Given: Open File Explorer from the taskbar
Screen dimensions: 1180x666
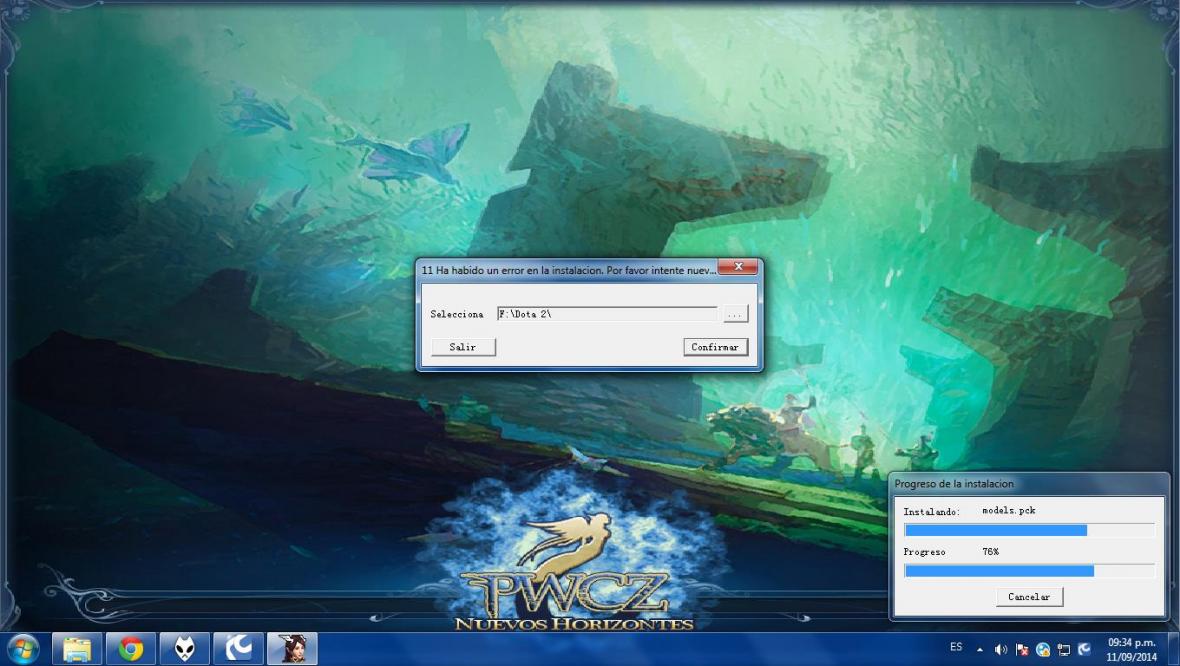Looking at the screenshot, I should click(77, 649).
